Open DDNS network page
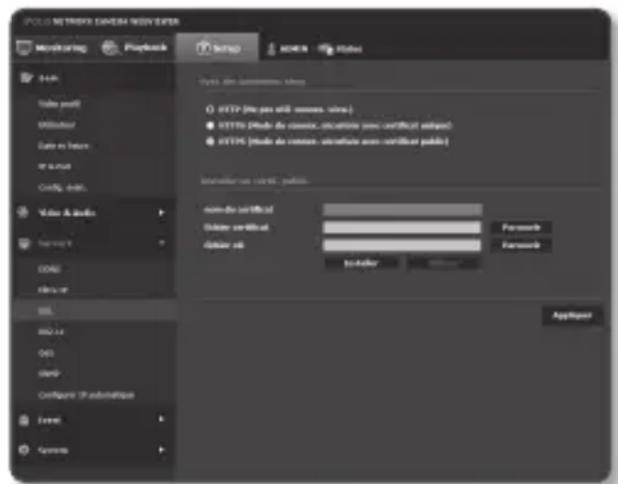 (49, 269)
